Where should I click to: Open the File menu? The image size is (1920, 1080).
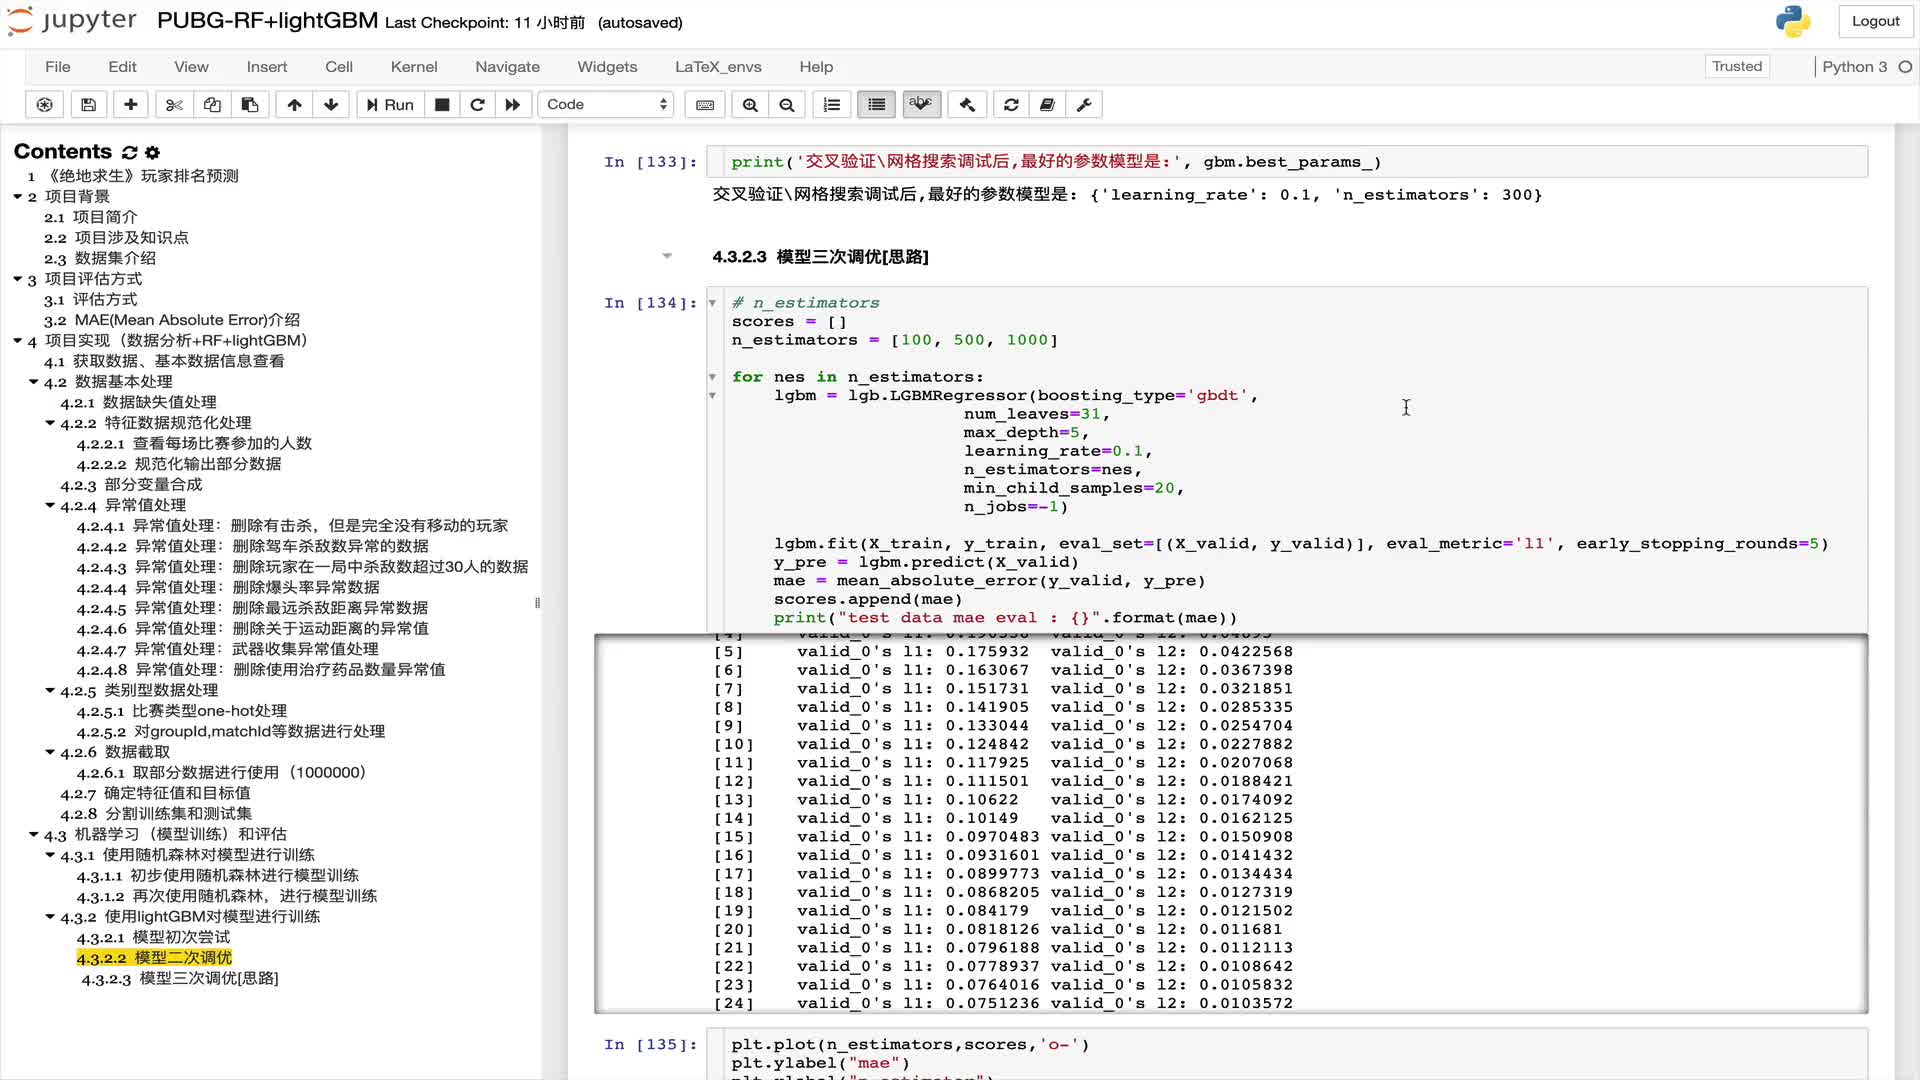coord(58,67)
